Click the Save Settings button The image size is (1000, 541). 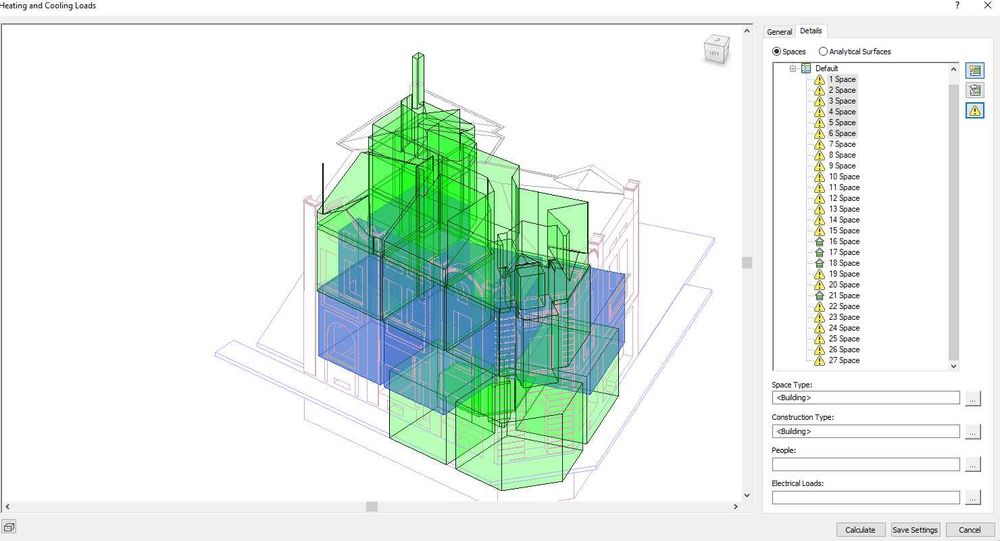(x=915, y=530)
